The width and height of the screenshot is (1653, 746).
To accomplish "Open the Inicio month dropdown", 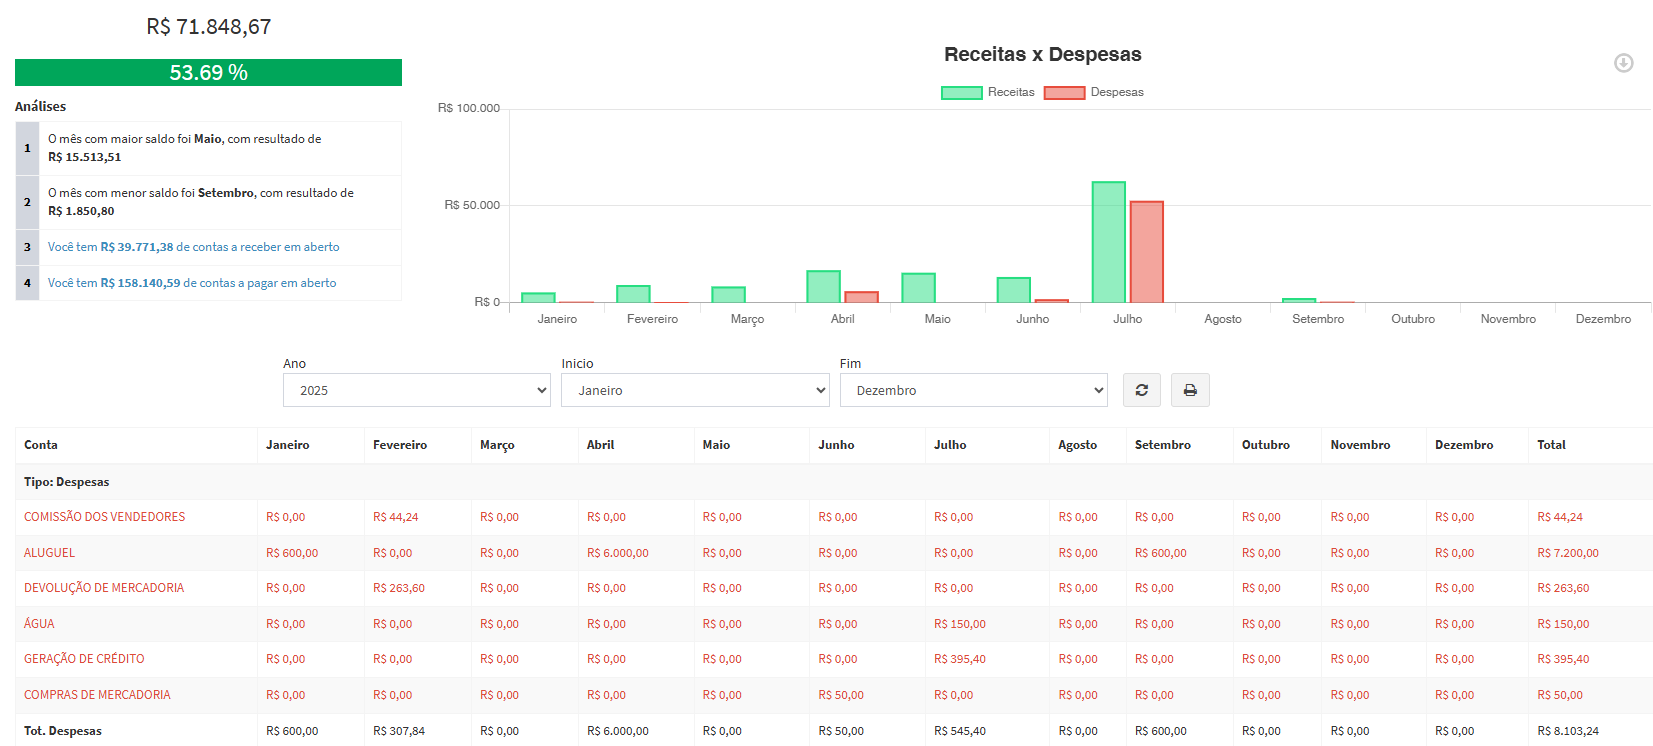I will pyautogui.click(x=695, y=390).
